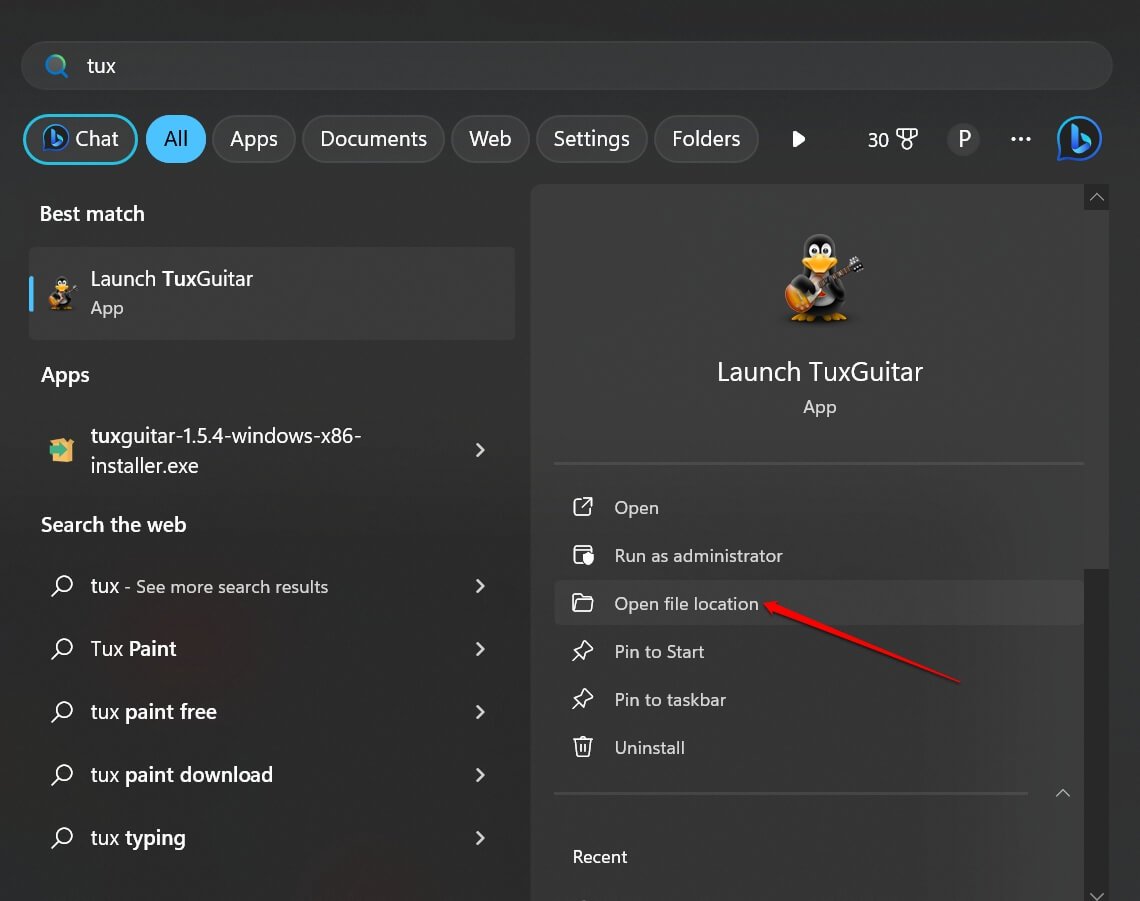Select Open file location option
This screenshot has width=1140, height=901.
[x=686, y=604]
